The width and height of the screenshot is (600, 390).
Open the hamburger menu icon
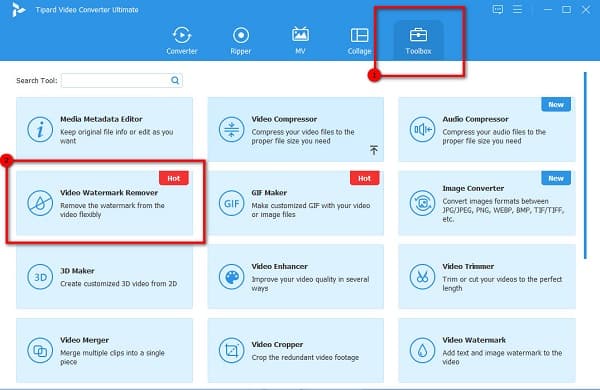click(x=517, y=9)
